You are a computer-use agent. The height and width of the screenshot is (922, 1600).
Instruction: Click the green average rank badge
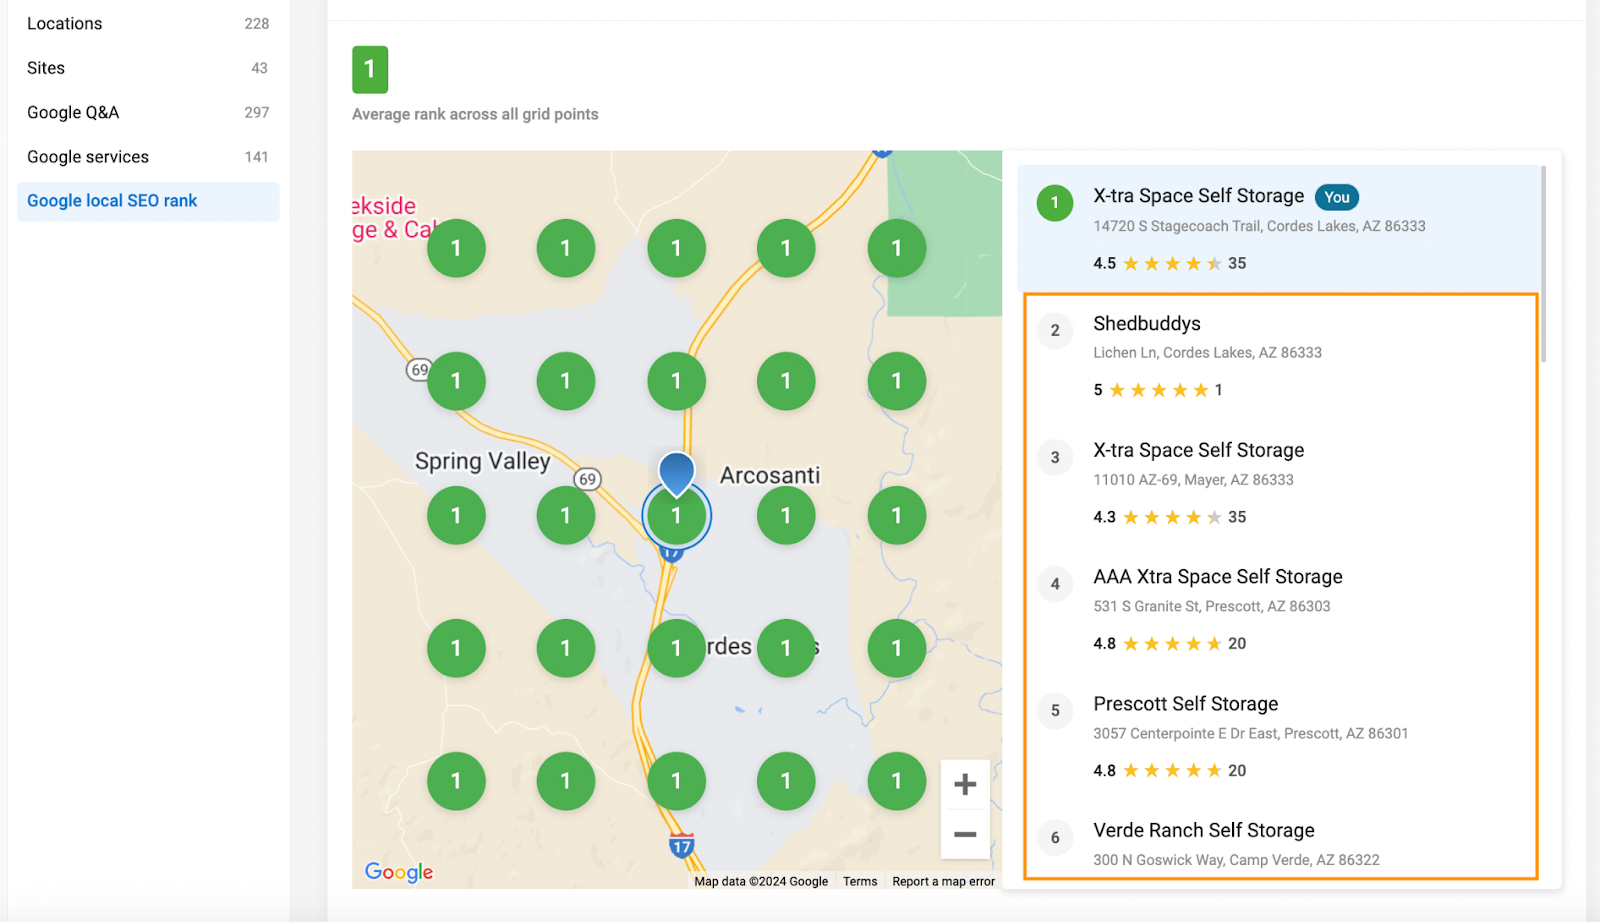370,70
